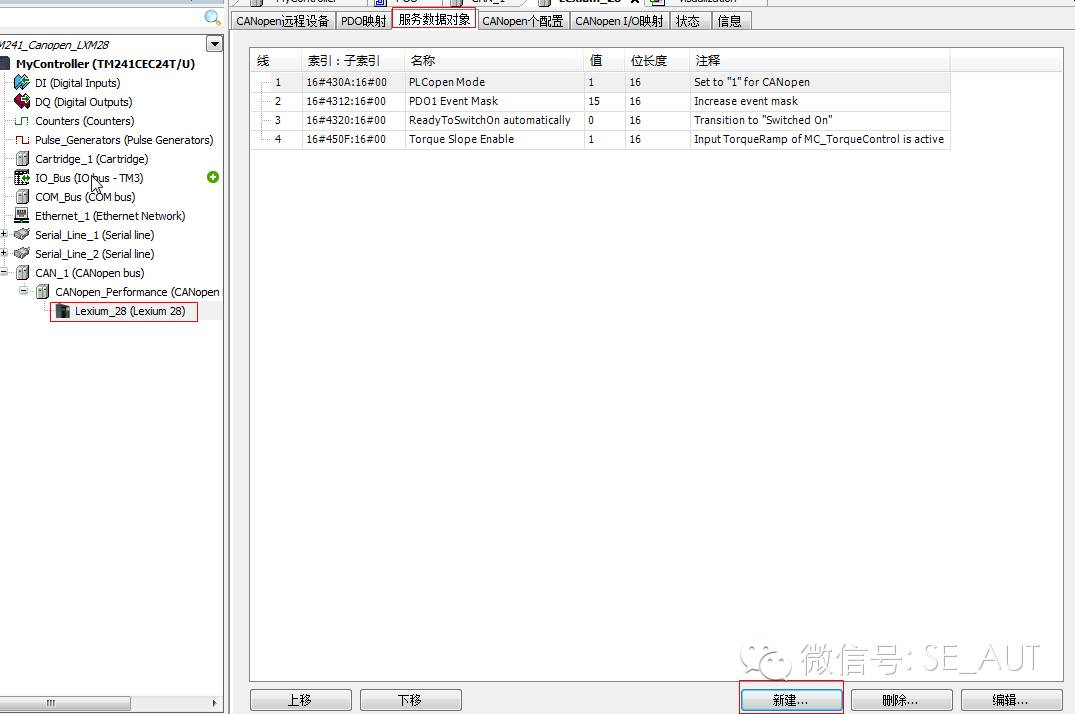
Task: Expand the Serial_Line_2 tree node
Action: 4,252
